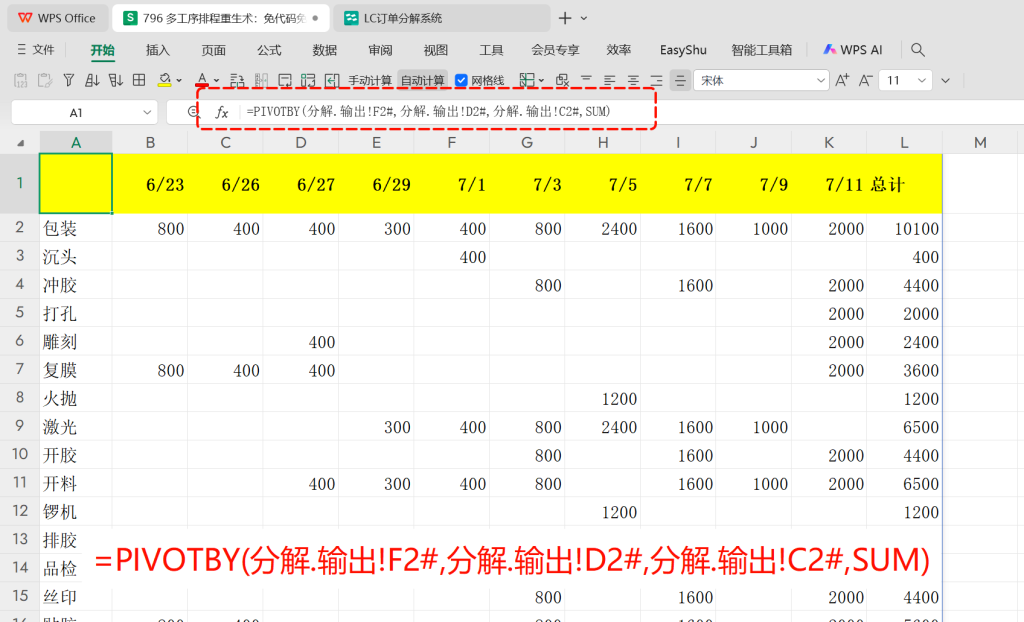Click into the formula bar PIVOTBY text

(428, 112)
